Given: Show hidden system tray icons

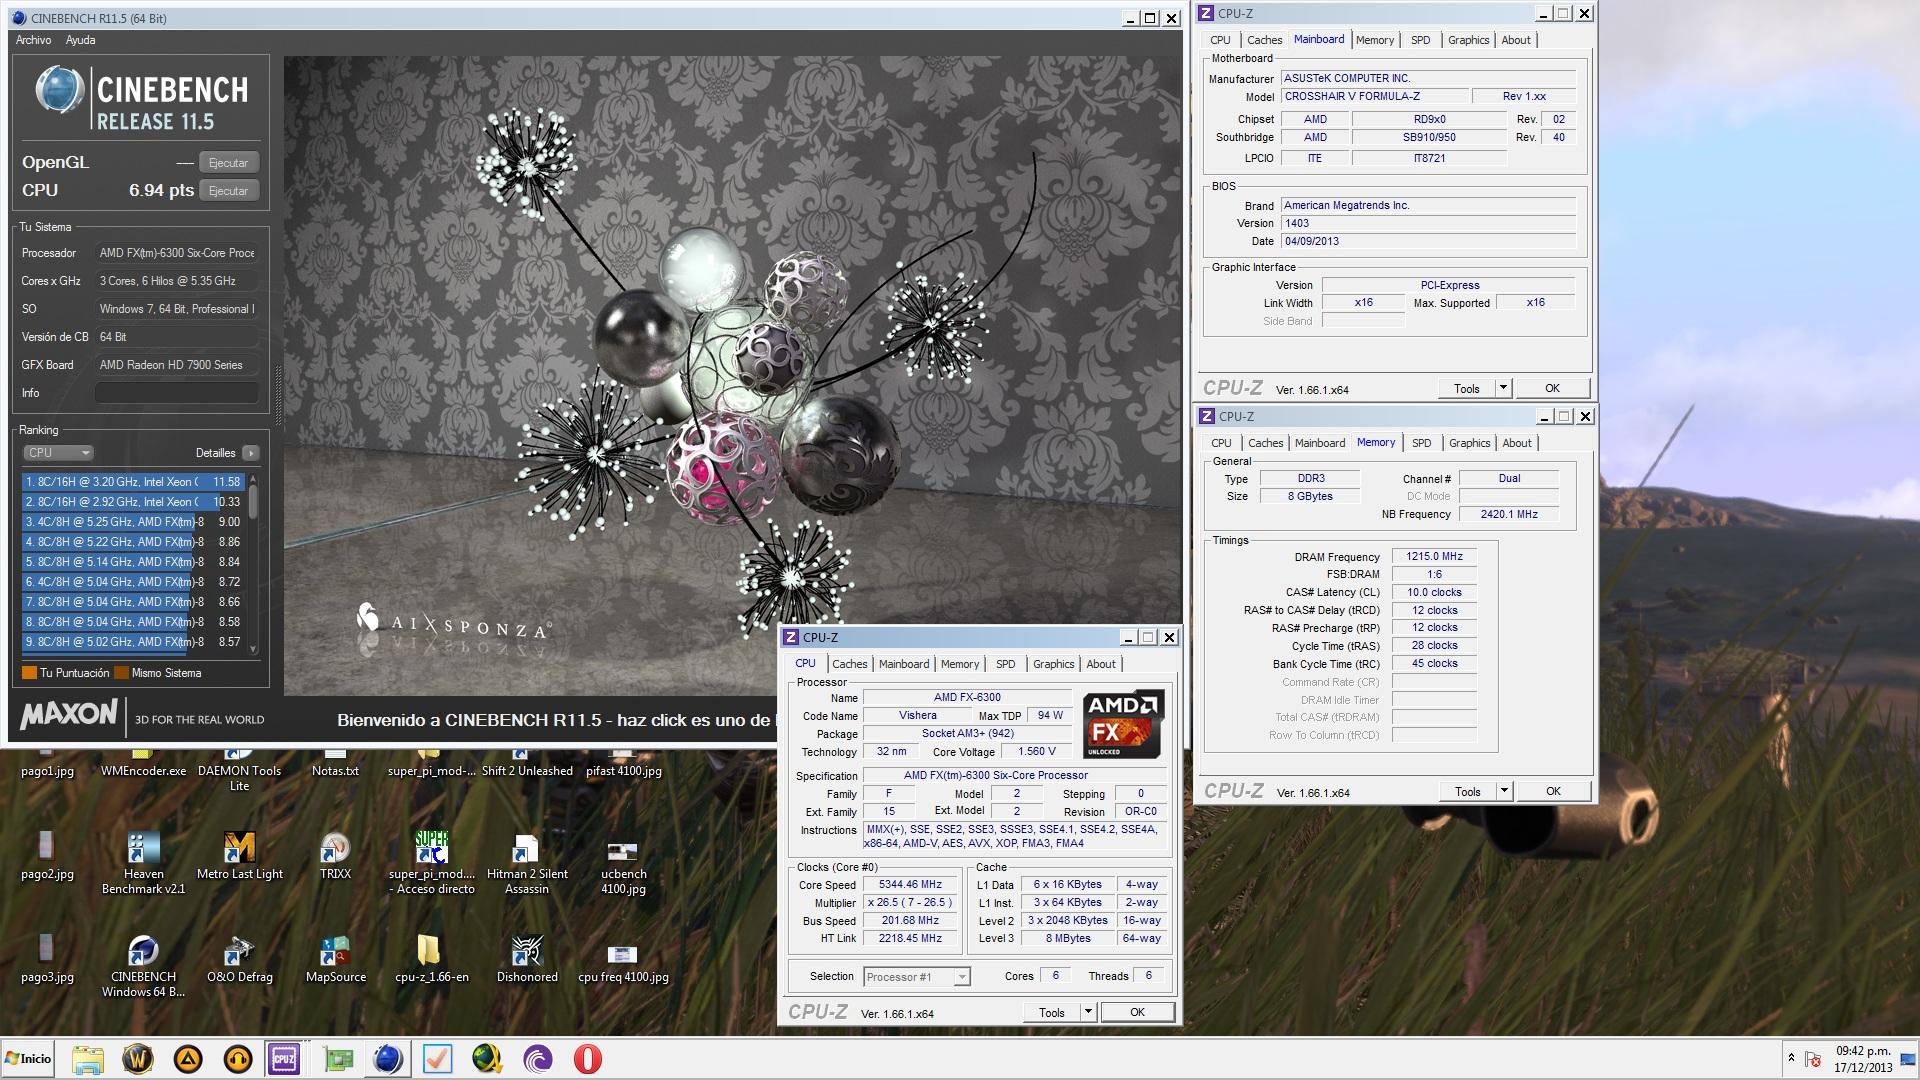Looking at the screenshot, I should click(x=1791, y=1058).
